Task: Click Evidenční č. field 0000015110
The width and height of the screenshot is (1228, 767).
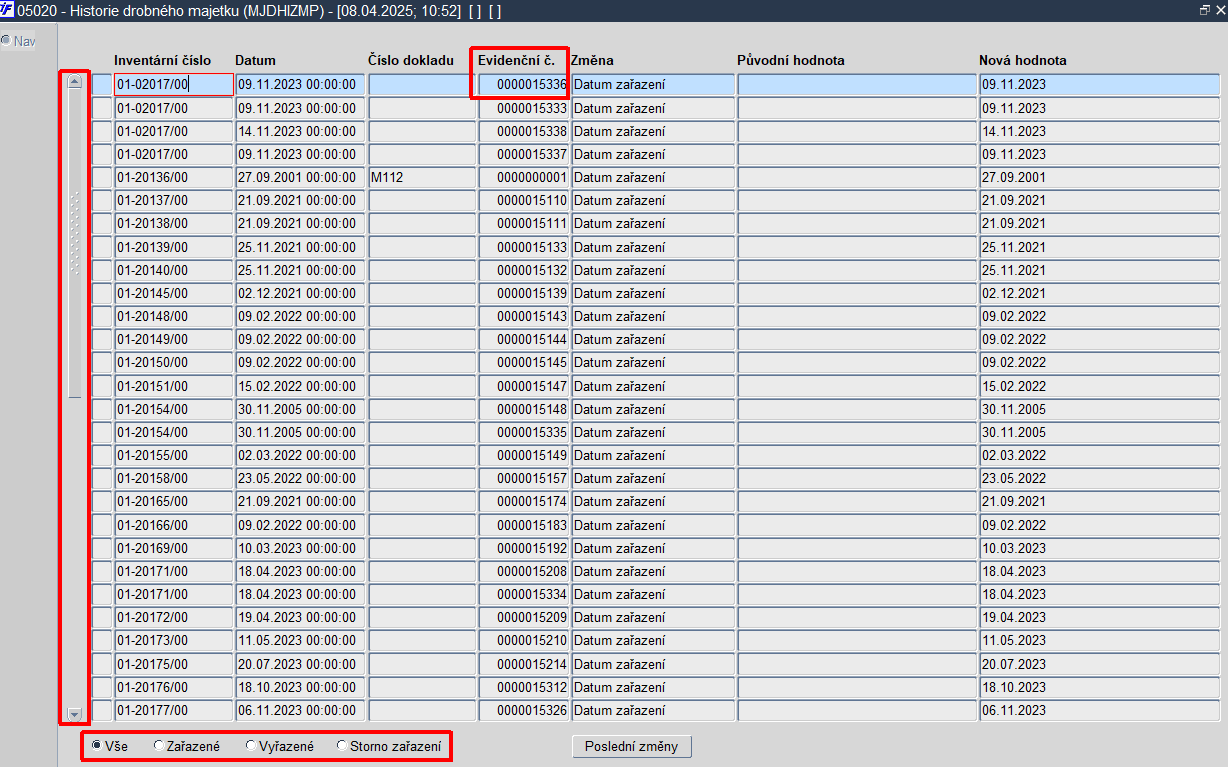Action: pyautogui.click(x=523, y=200)
